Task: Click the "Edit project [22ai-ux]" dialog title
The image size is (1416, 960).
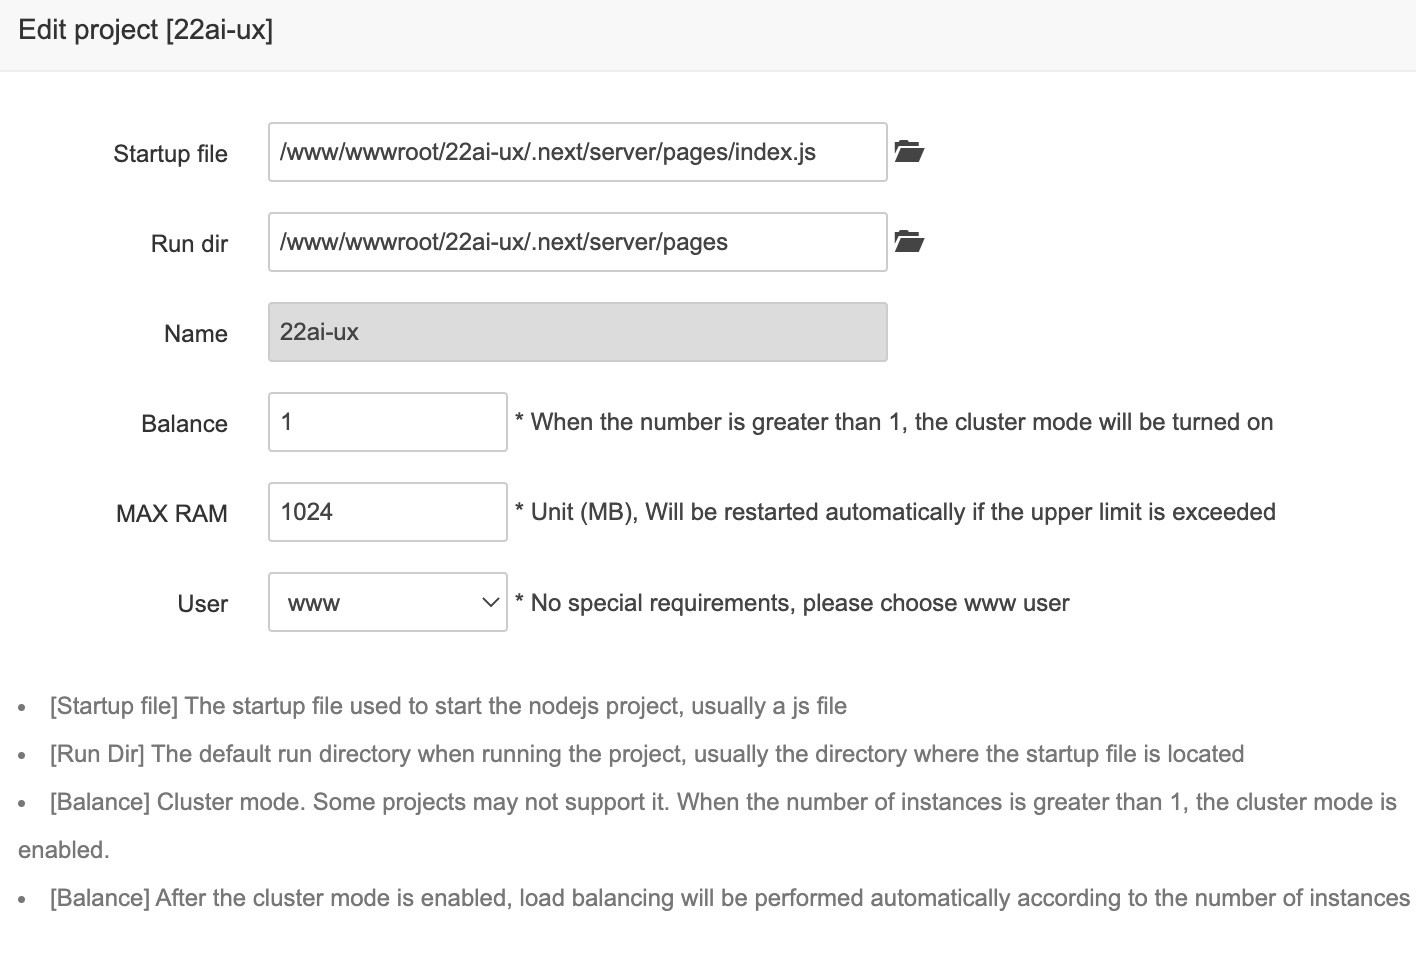Action: [x=146, y=30]
